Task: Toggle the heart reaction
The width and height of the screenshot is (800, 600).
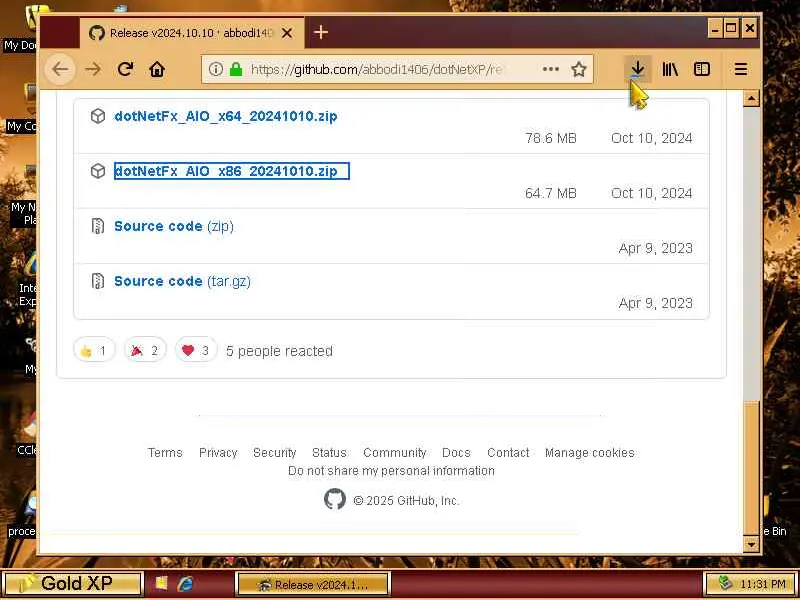Action: pos(196,351)
